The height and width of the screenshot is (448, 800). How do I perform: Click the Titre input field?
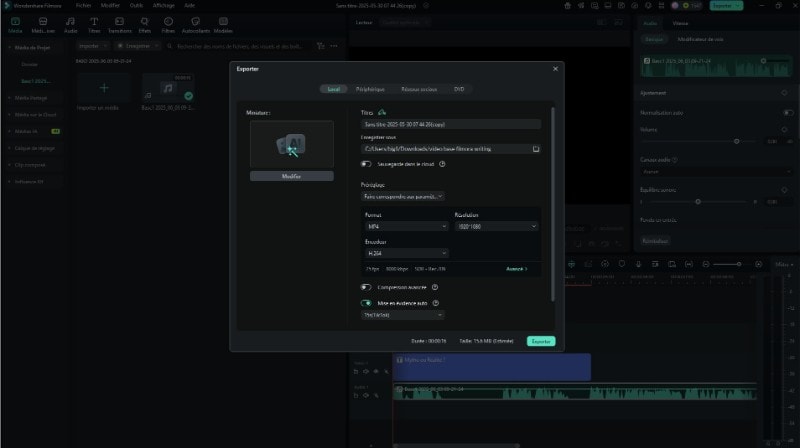tap(451, 125)
